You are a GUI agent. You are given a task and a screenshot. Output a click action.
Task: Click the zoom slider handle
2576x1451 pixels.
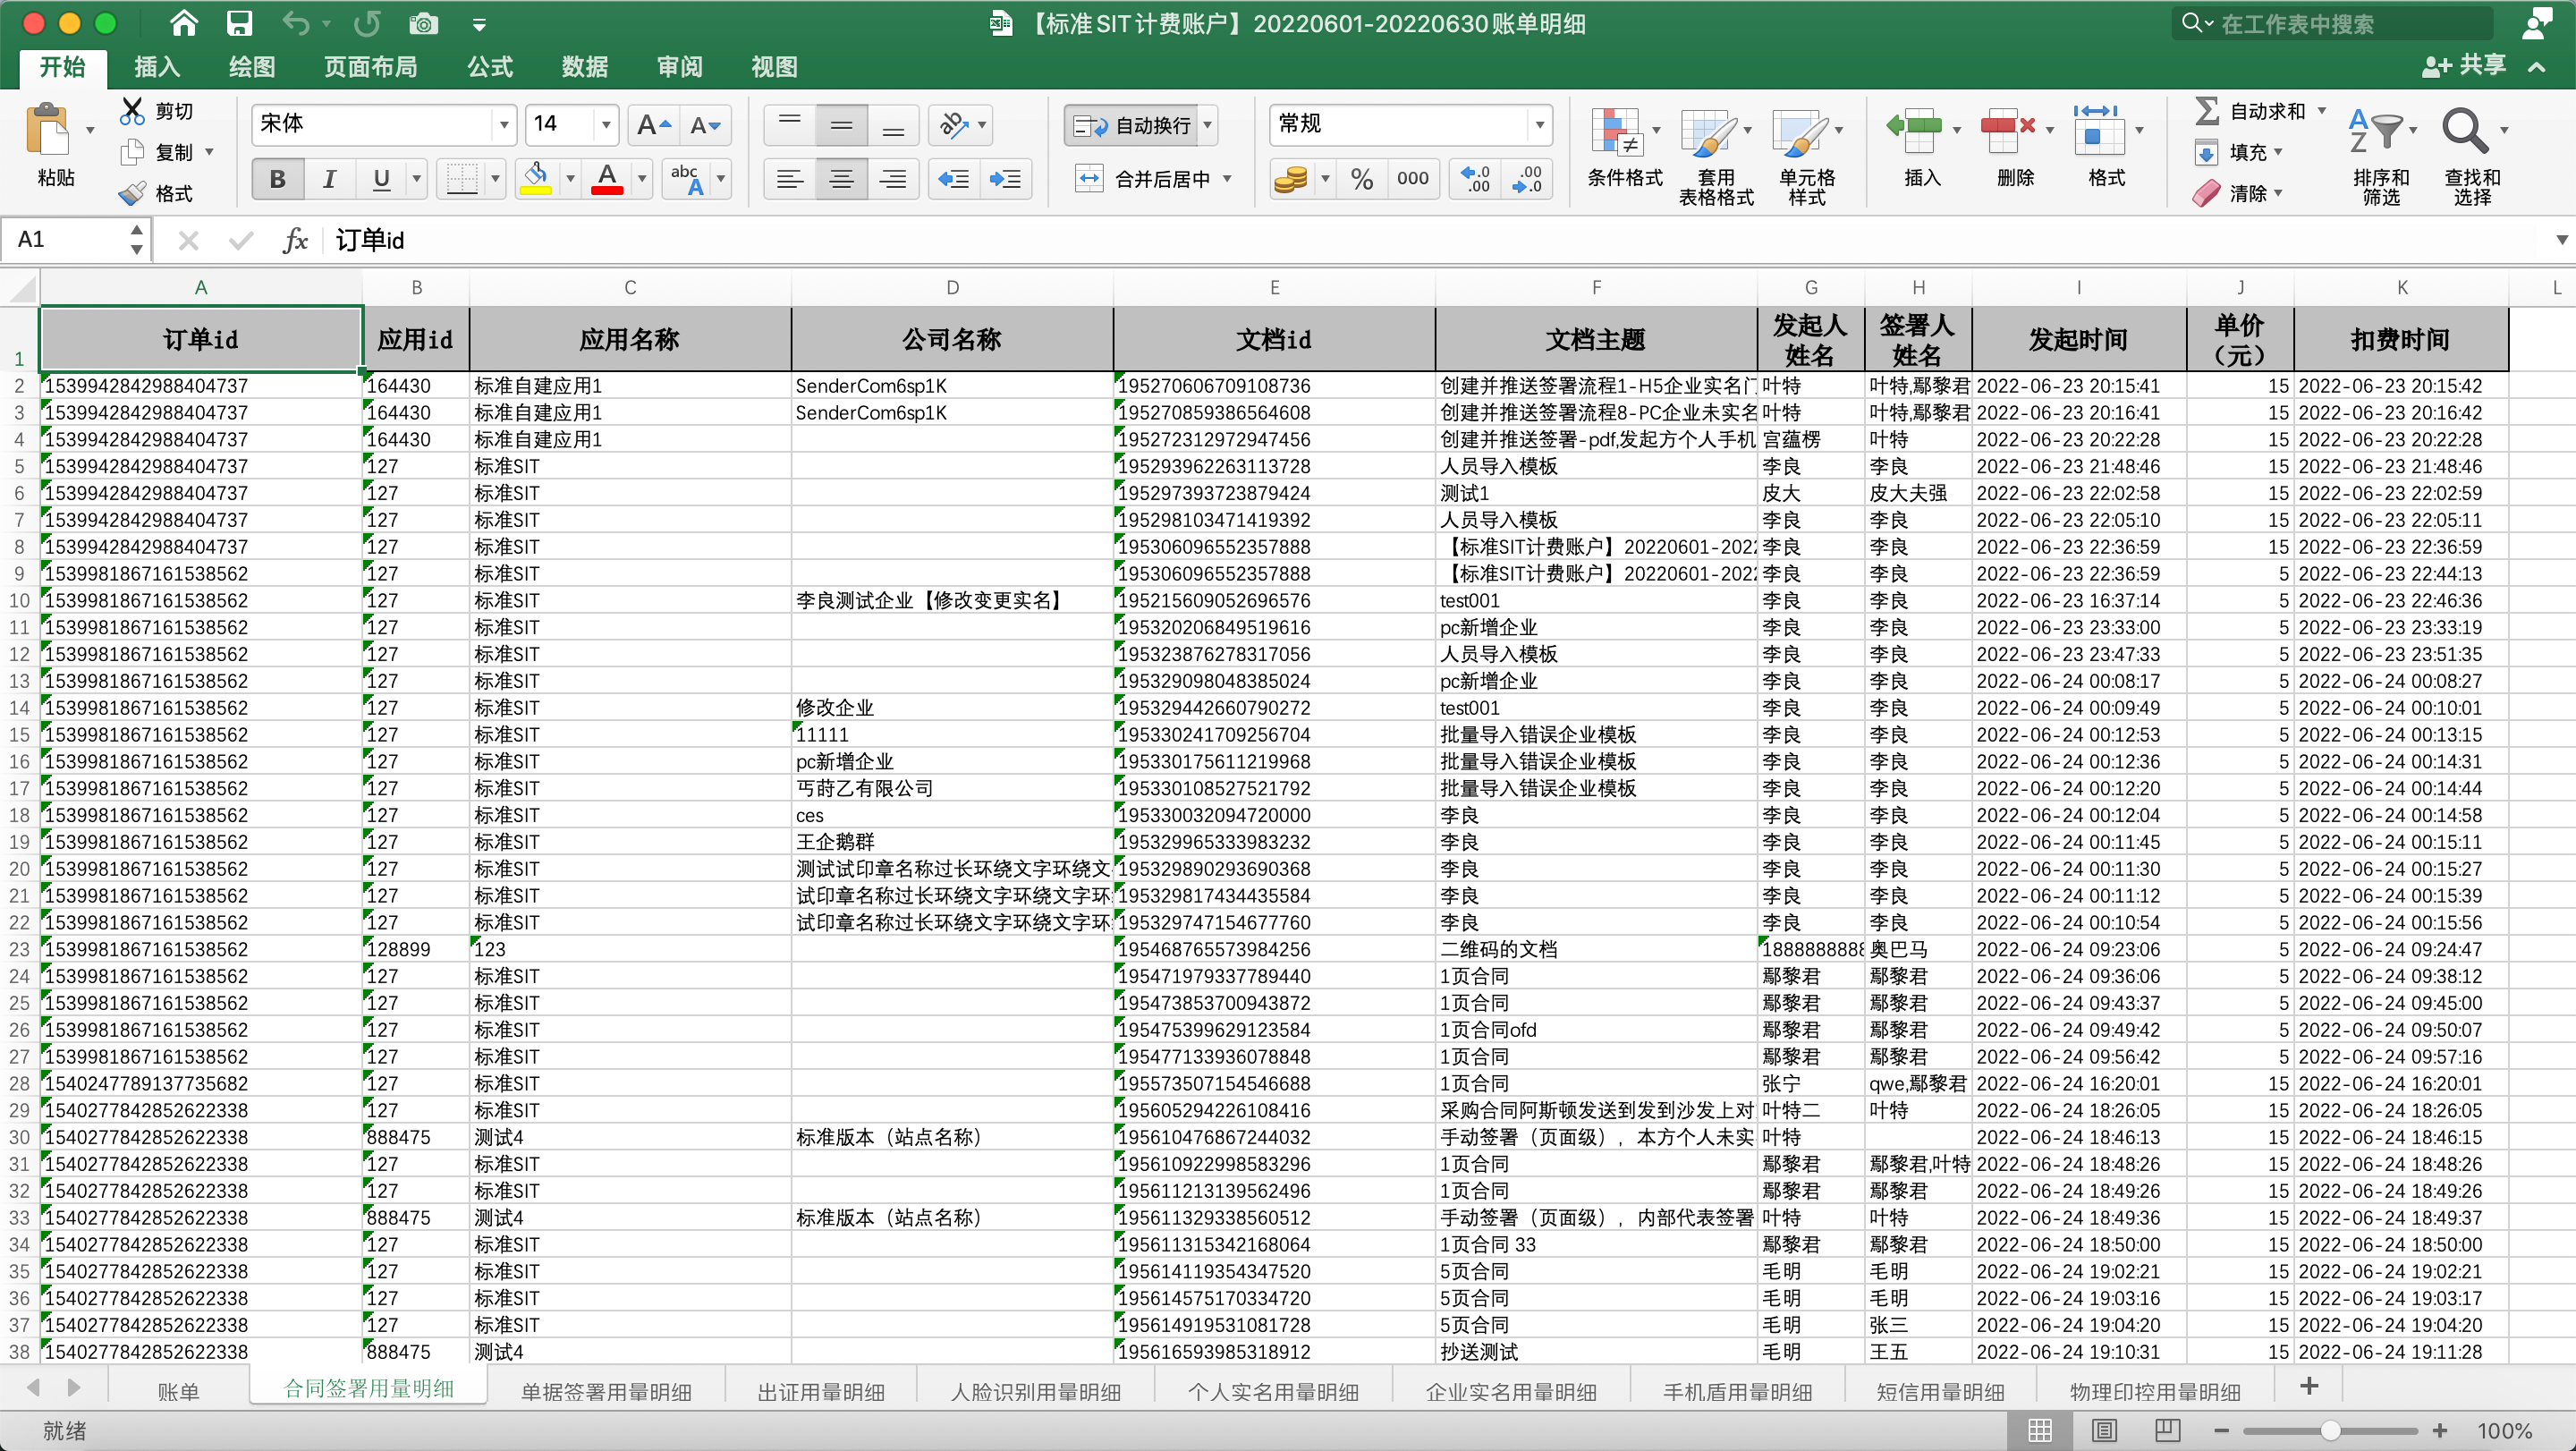point(2331,1430)
